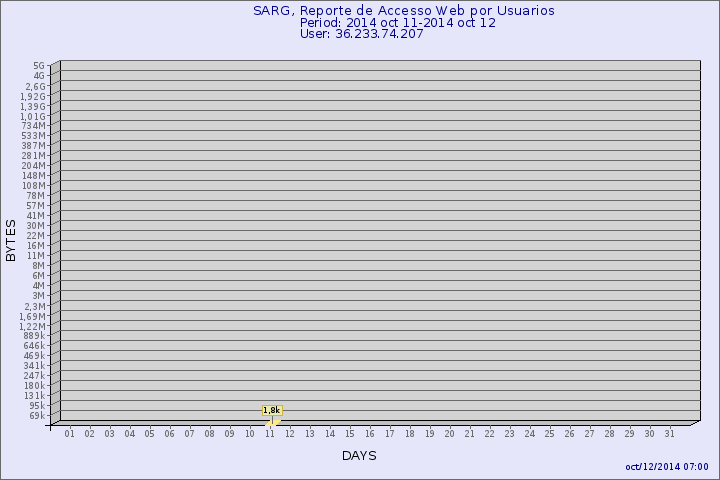
Task: Click the 41M label on the y-axis
Action: click(36, 216)
